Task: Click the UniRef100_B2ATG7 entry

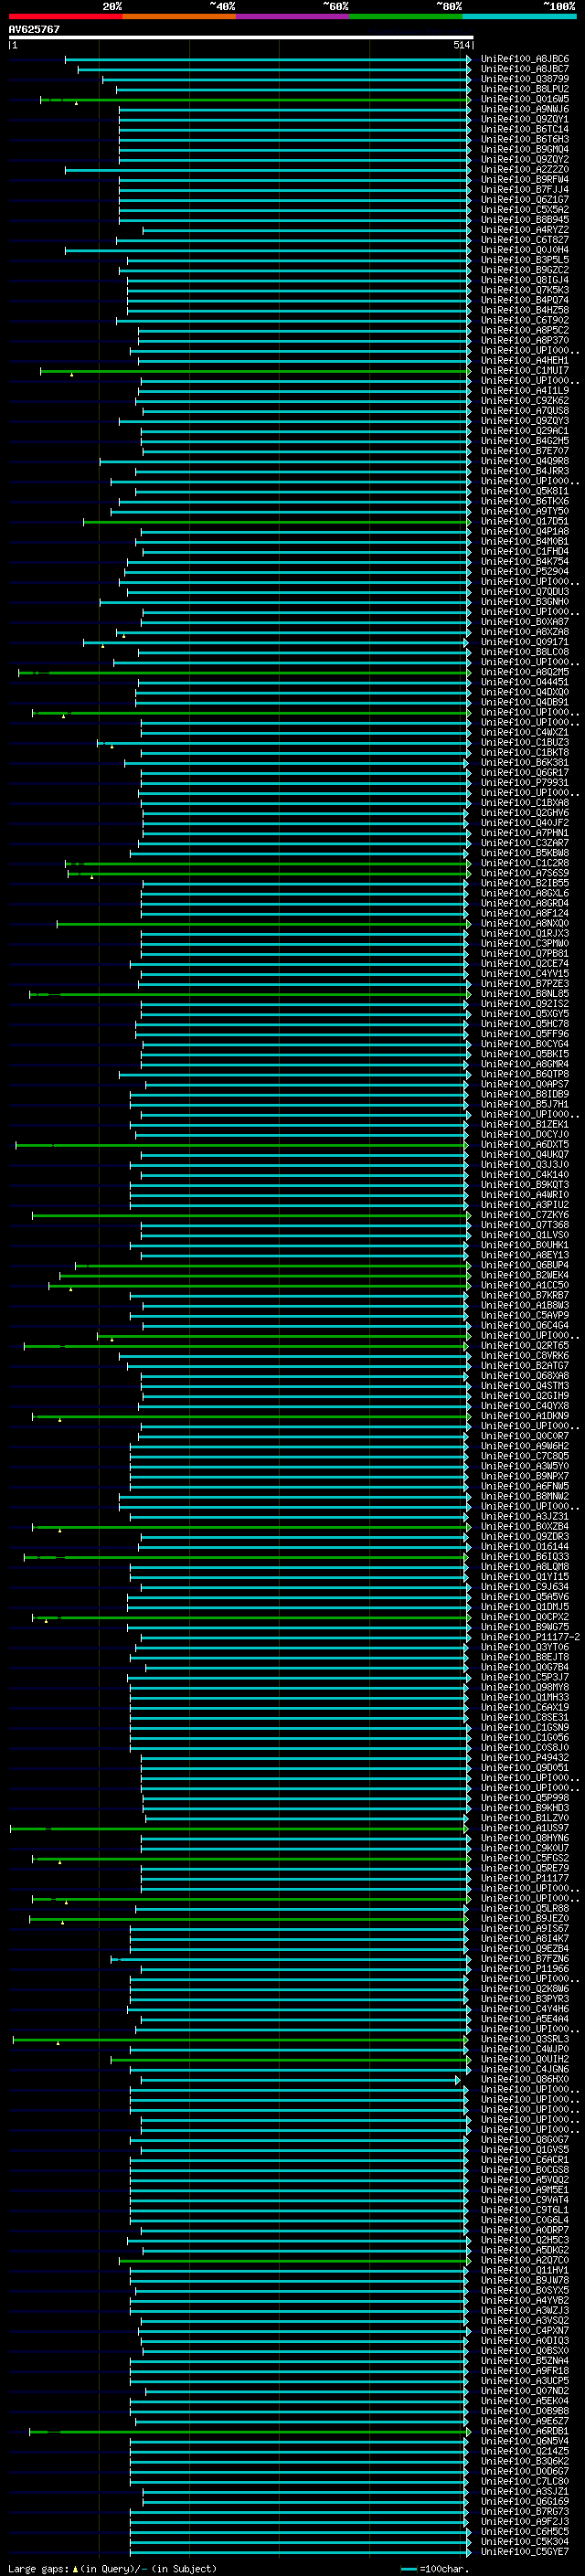Action: click(525, 1366)
